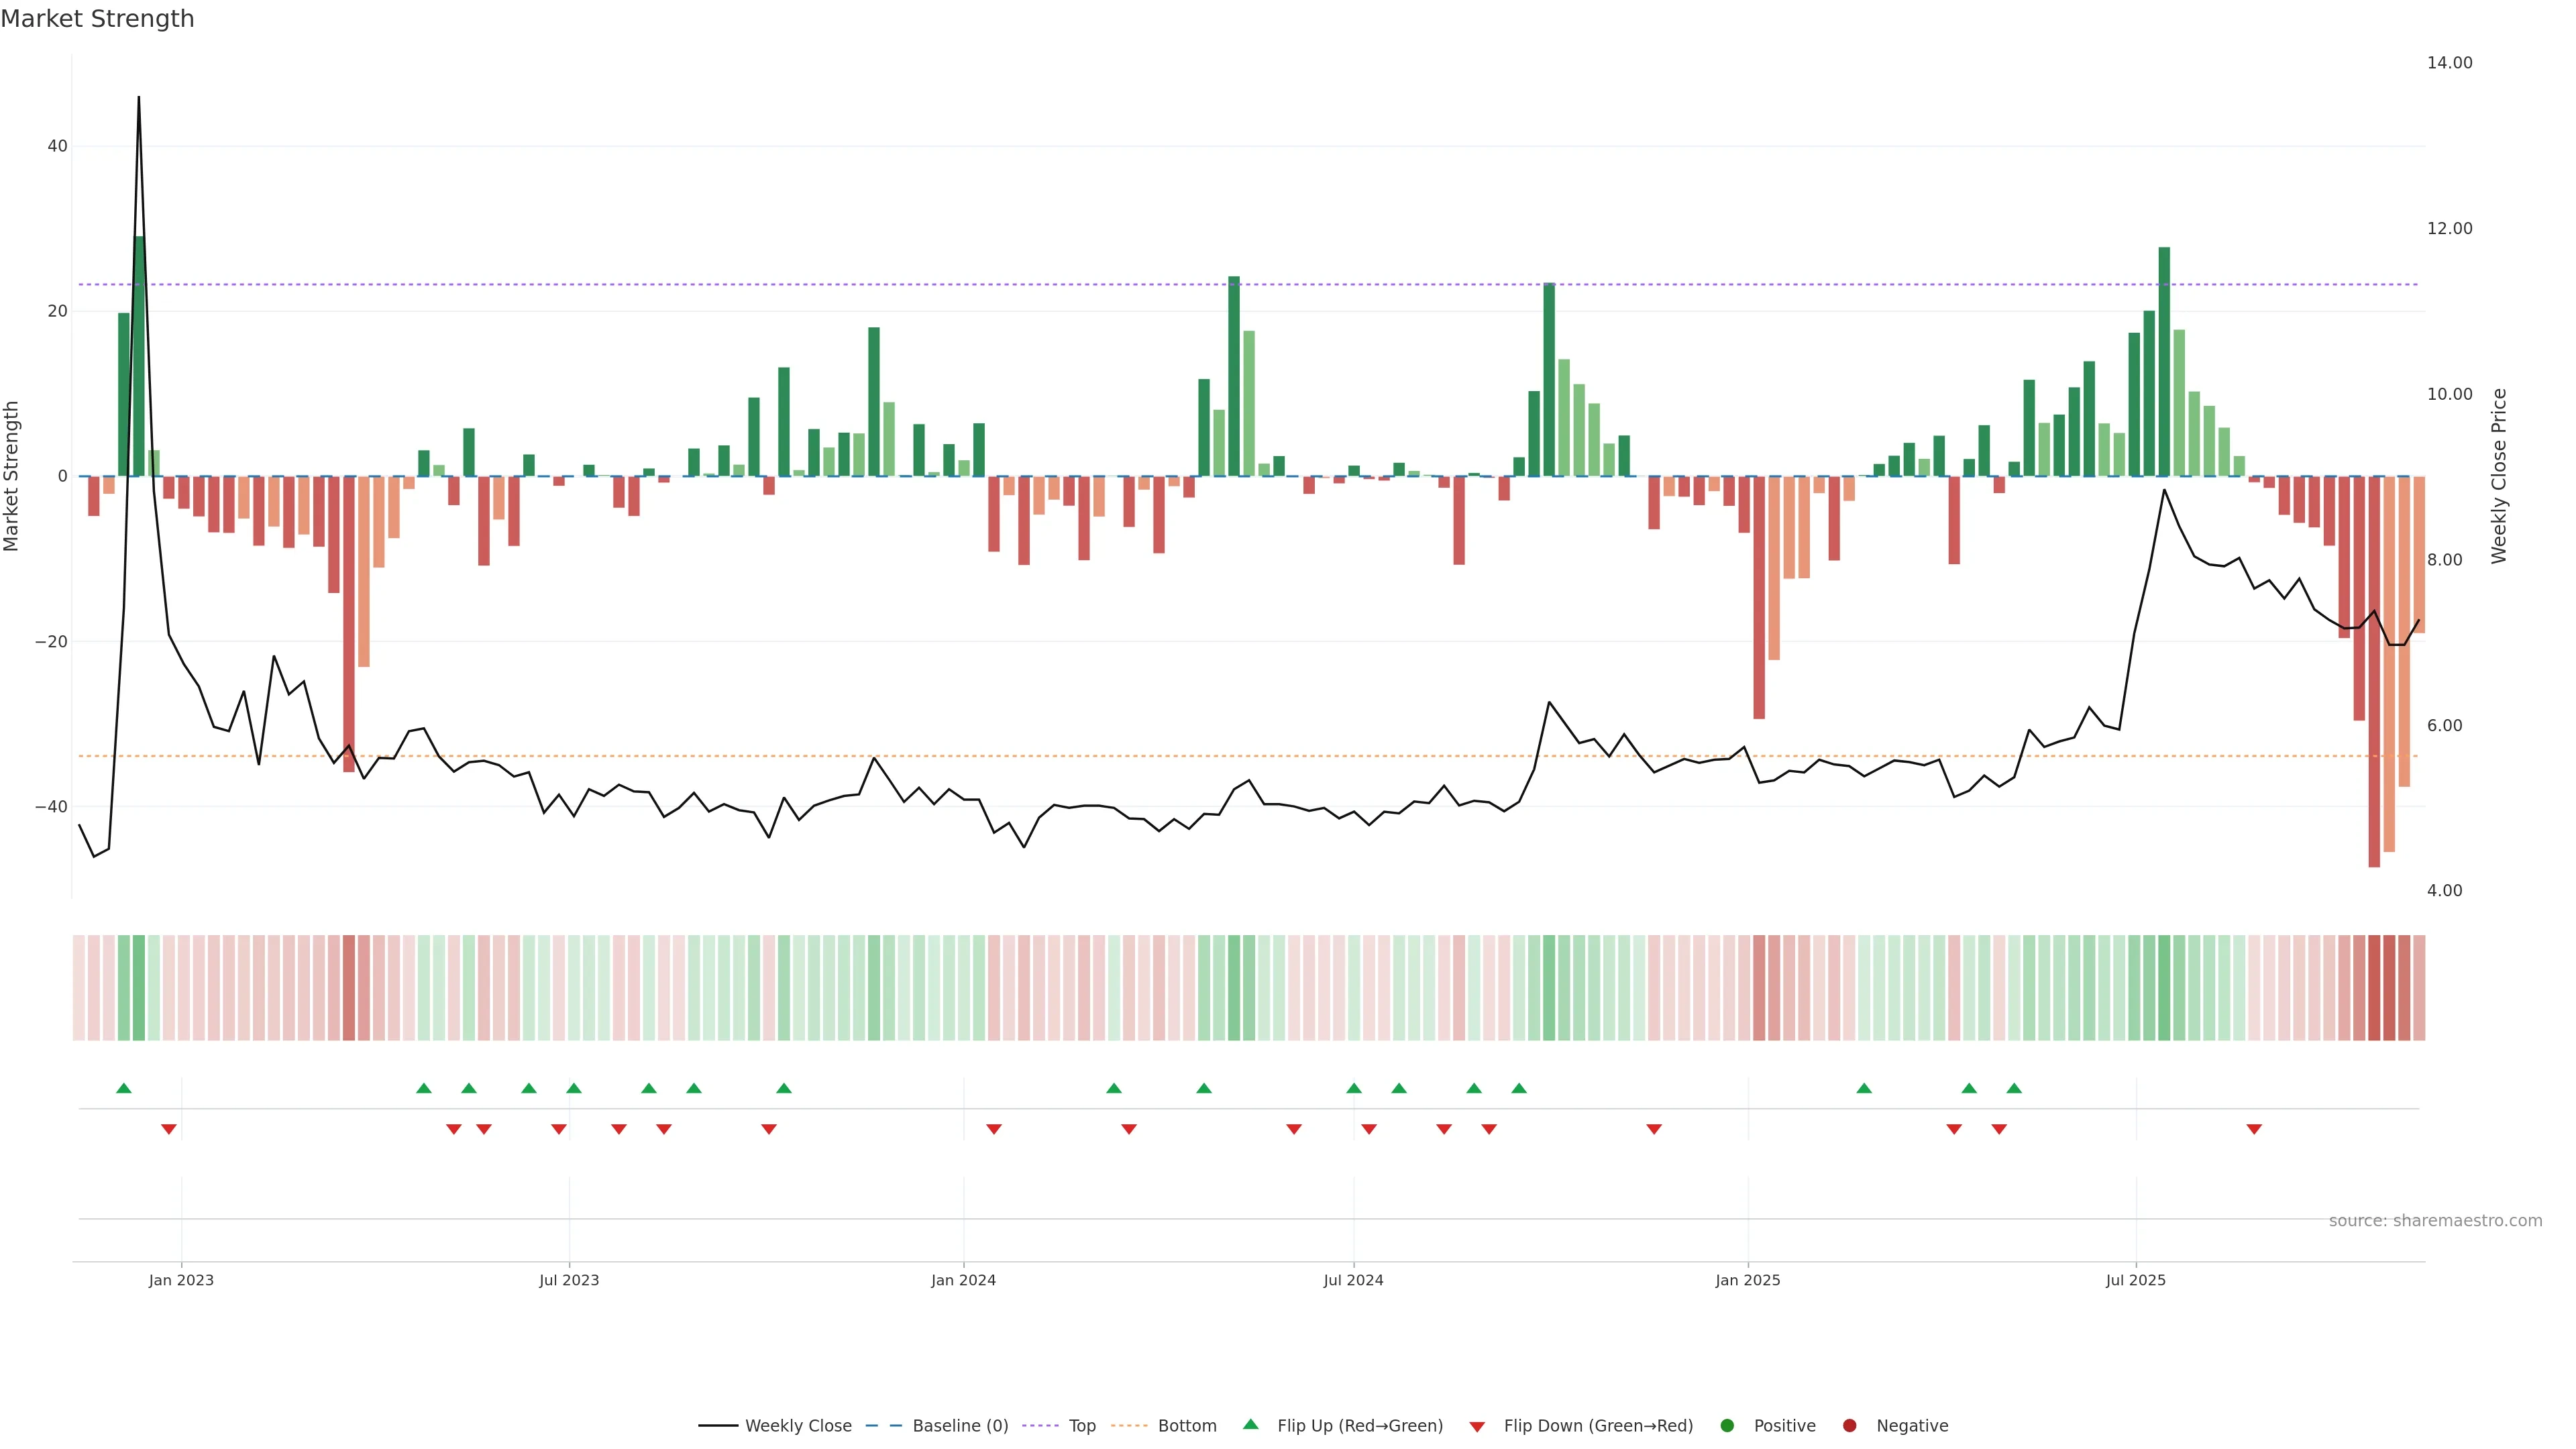Click the Weekly Close Price axis title
The height and width of the screenshot is (1449, 2576).
tap(2499, 476)
